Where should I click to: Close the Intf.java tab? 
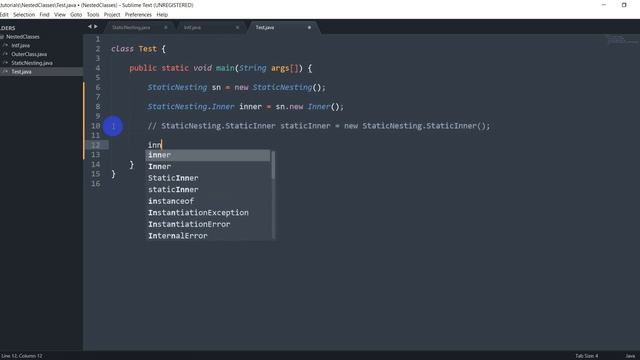237,27
